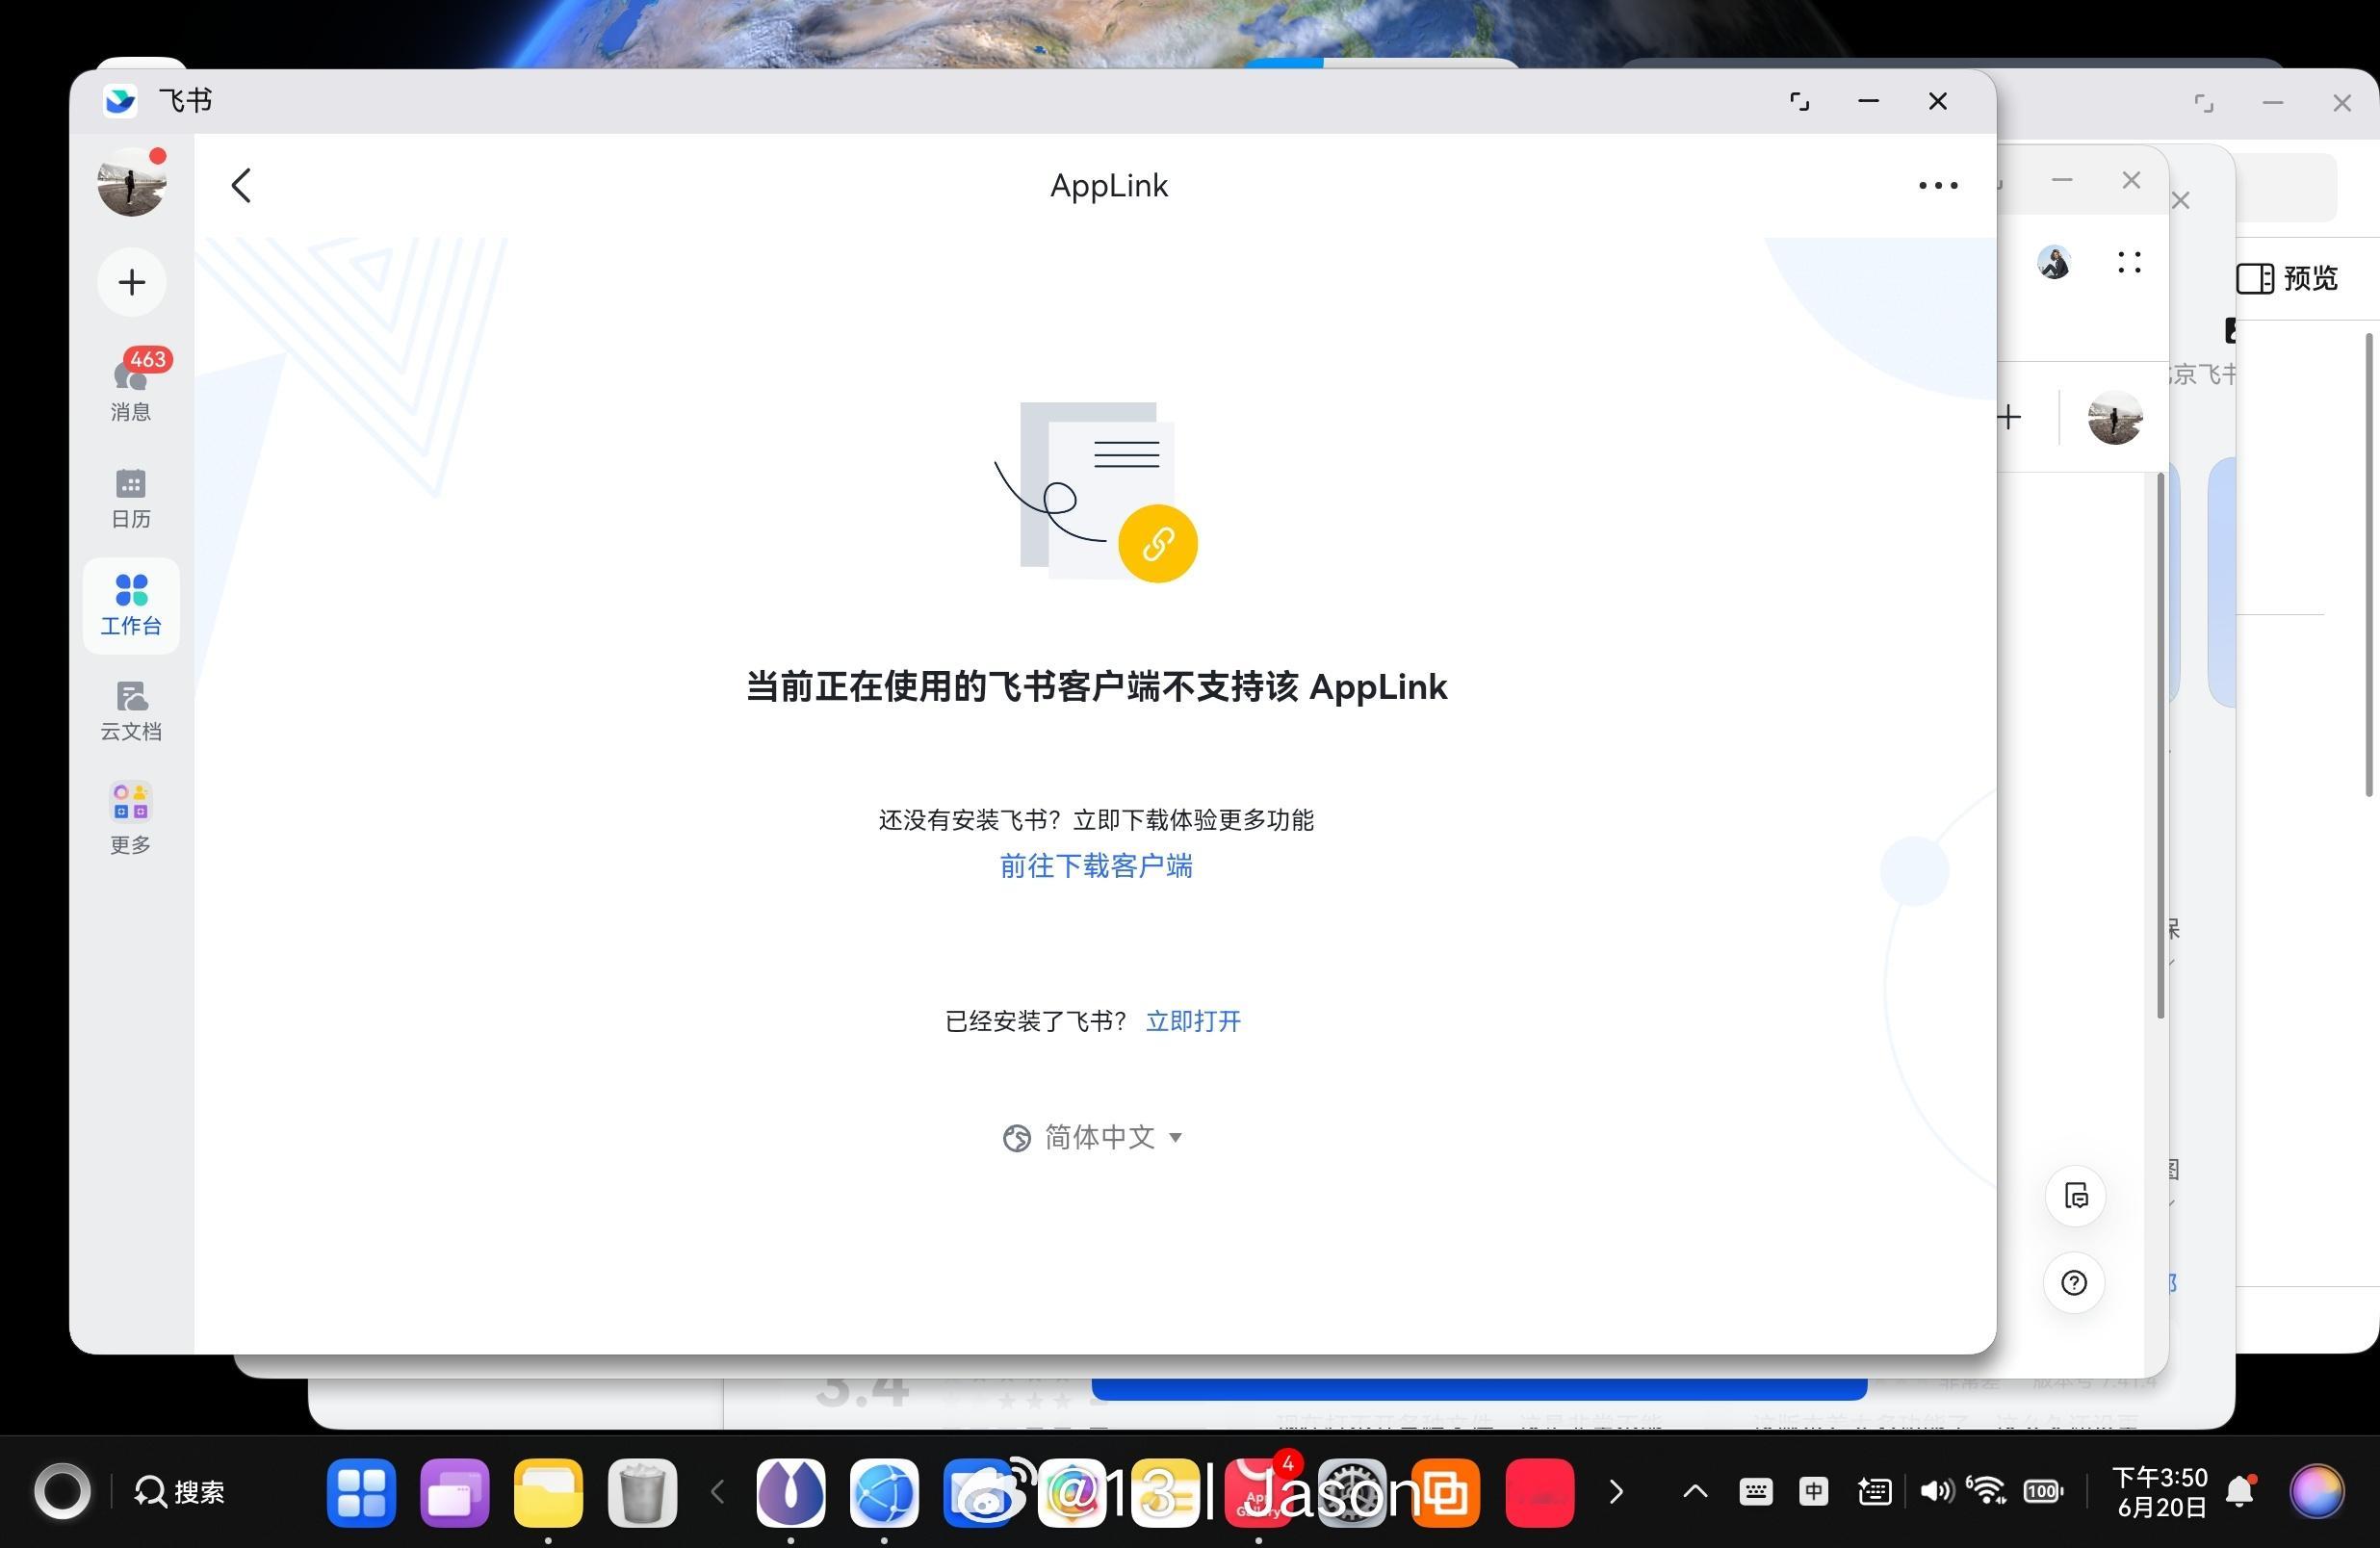Open the settings gear icon in dock

(x=1352, y=1492)
